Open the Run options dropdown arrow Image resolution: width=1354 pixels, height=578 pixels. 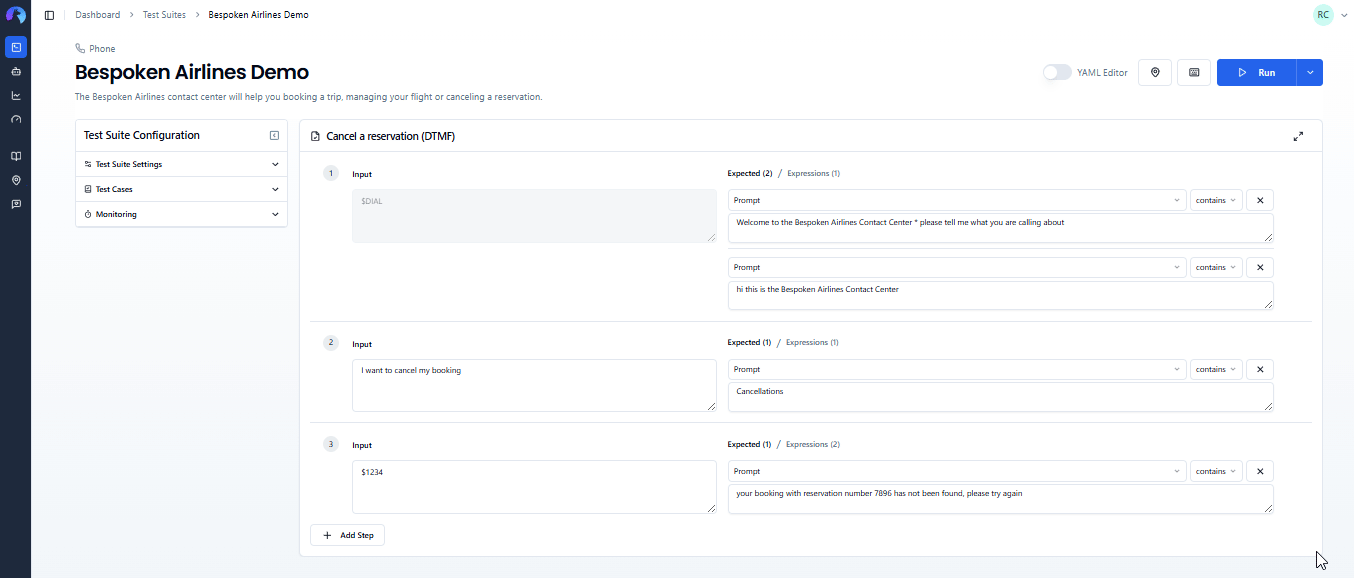point(1310,73)
